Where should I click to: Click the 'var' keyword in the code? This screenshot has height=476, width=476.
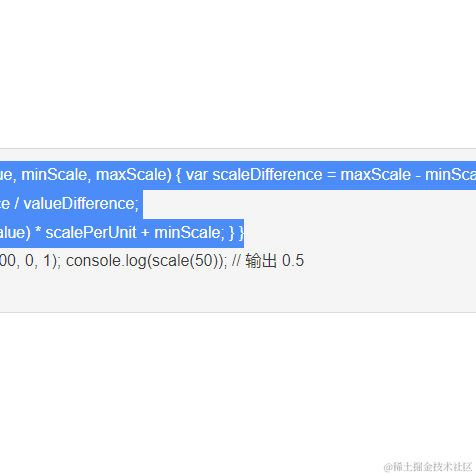point(197,175)
